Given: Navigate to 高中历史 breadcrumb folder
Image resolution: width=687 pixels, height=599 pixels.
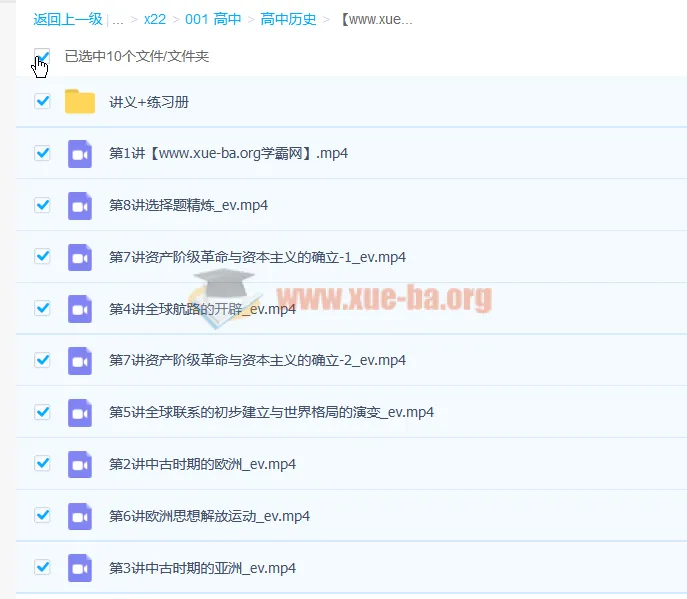Looking at the screenshot, I should point(288,19).
